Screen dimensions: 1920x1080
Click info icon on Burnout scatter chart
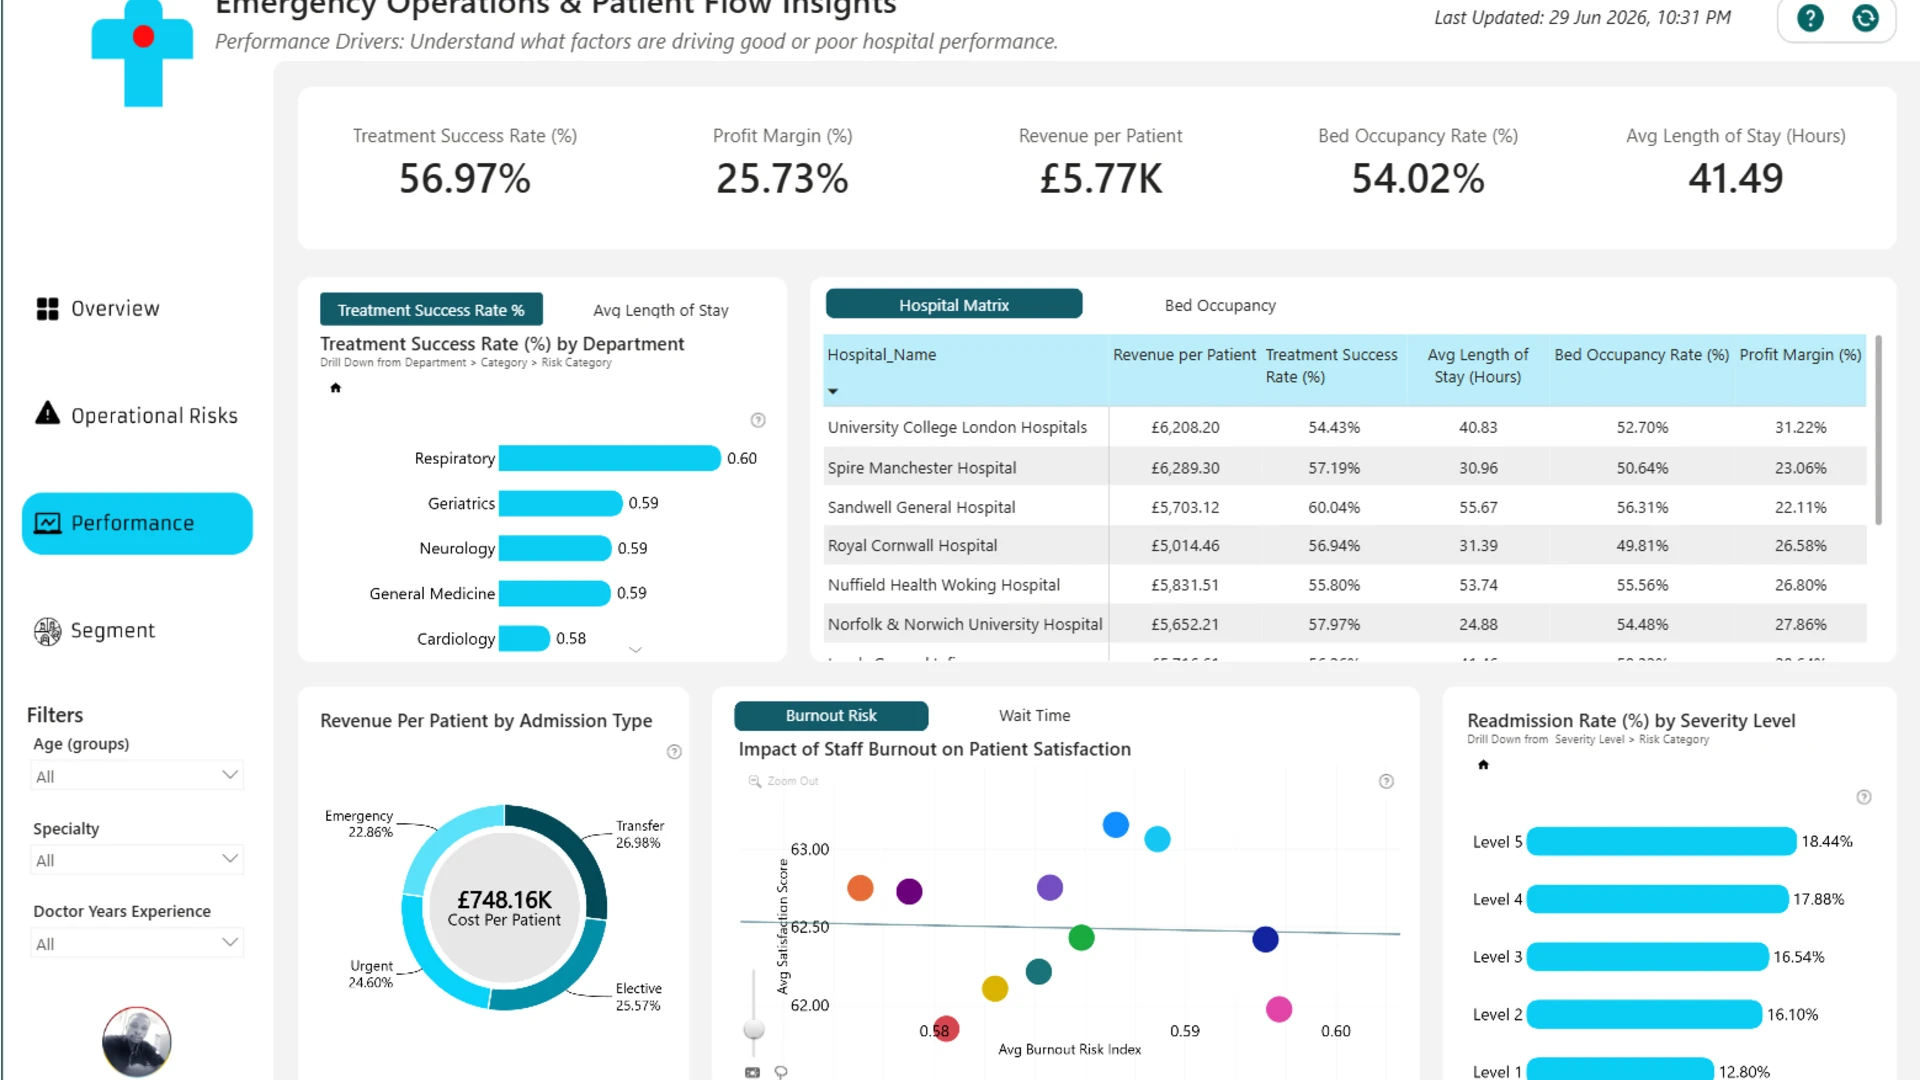point(1386,781)
